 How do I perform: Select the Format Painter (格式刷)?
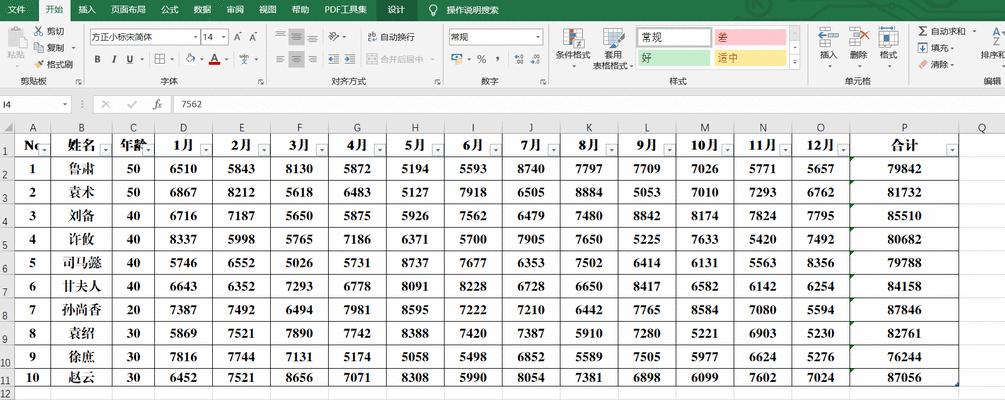53,64
